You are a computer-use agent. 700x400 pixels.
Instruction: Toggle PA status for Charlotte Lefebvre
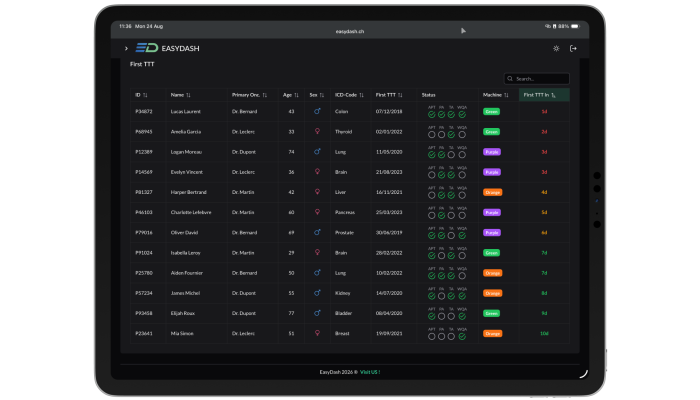tap(442, 215)
